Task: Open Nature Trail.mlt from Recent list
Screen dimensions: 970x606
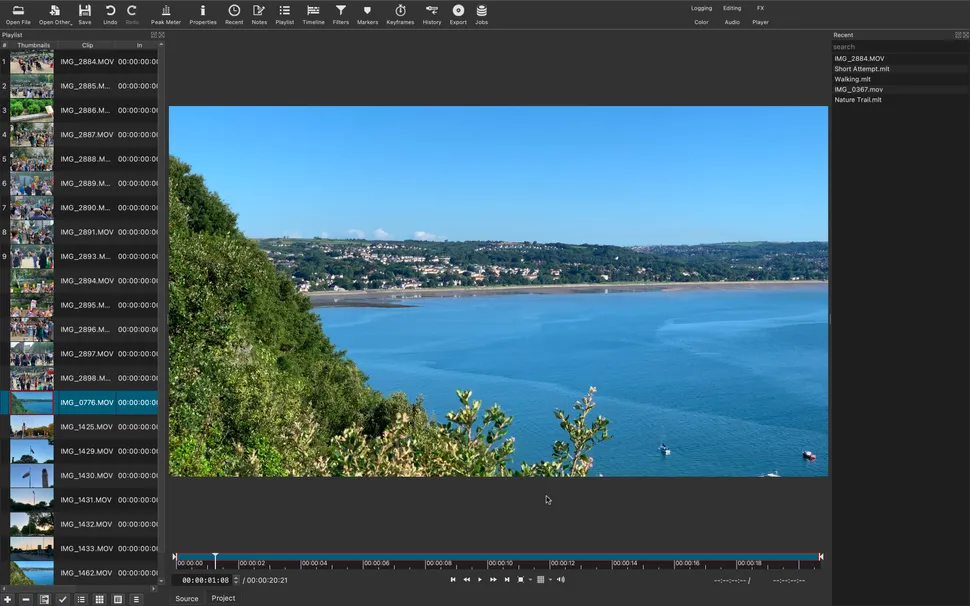Action: (858, 100)
